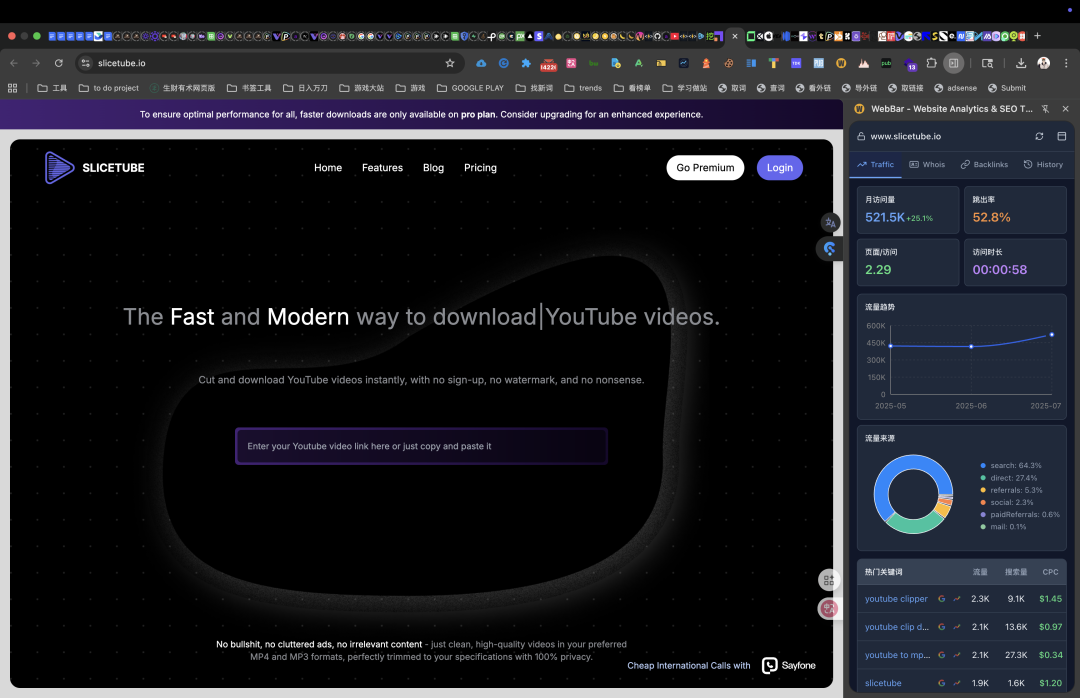1080x698 pixels.
Task: Click the Sayfone logo icon
Action: click(769, 665)
